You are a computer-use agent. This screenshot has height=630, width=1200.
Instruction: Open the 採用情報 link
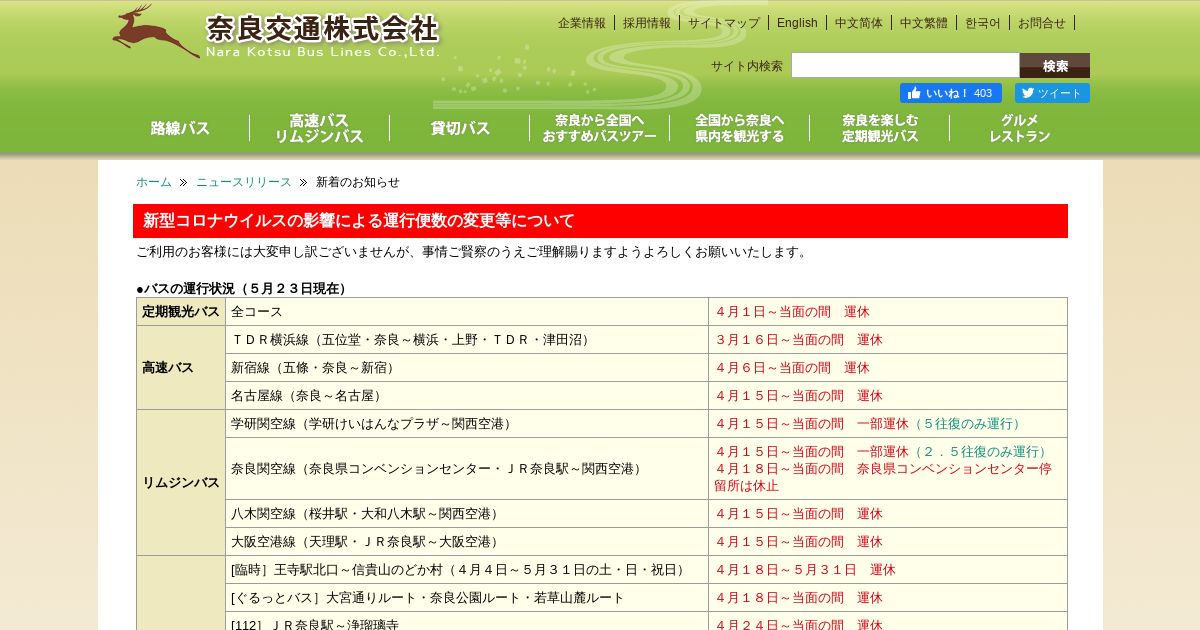[647, 23]
